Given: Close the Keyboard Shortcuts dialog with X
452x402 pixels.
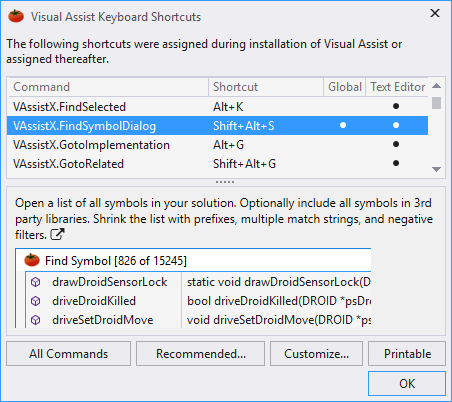Looking at the screenshot, I should click(x=435, y=13).
